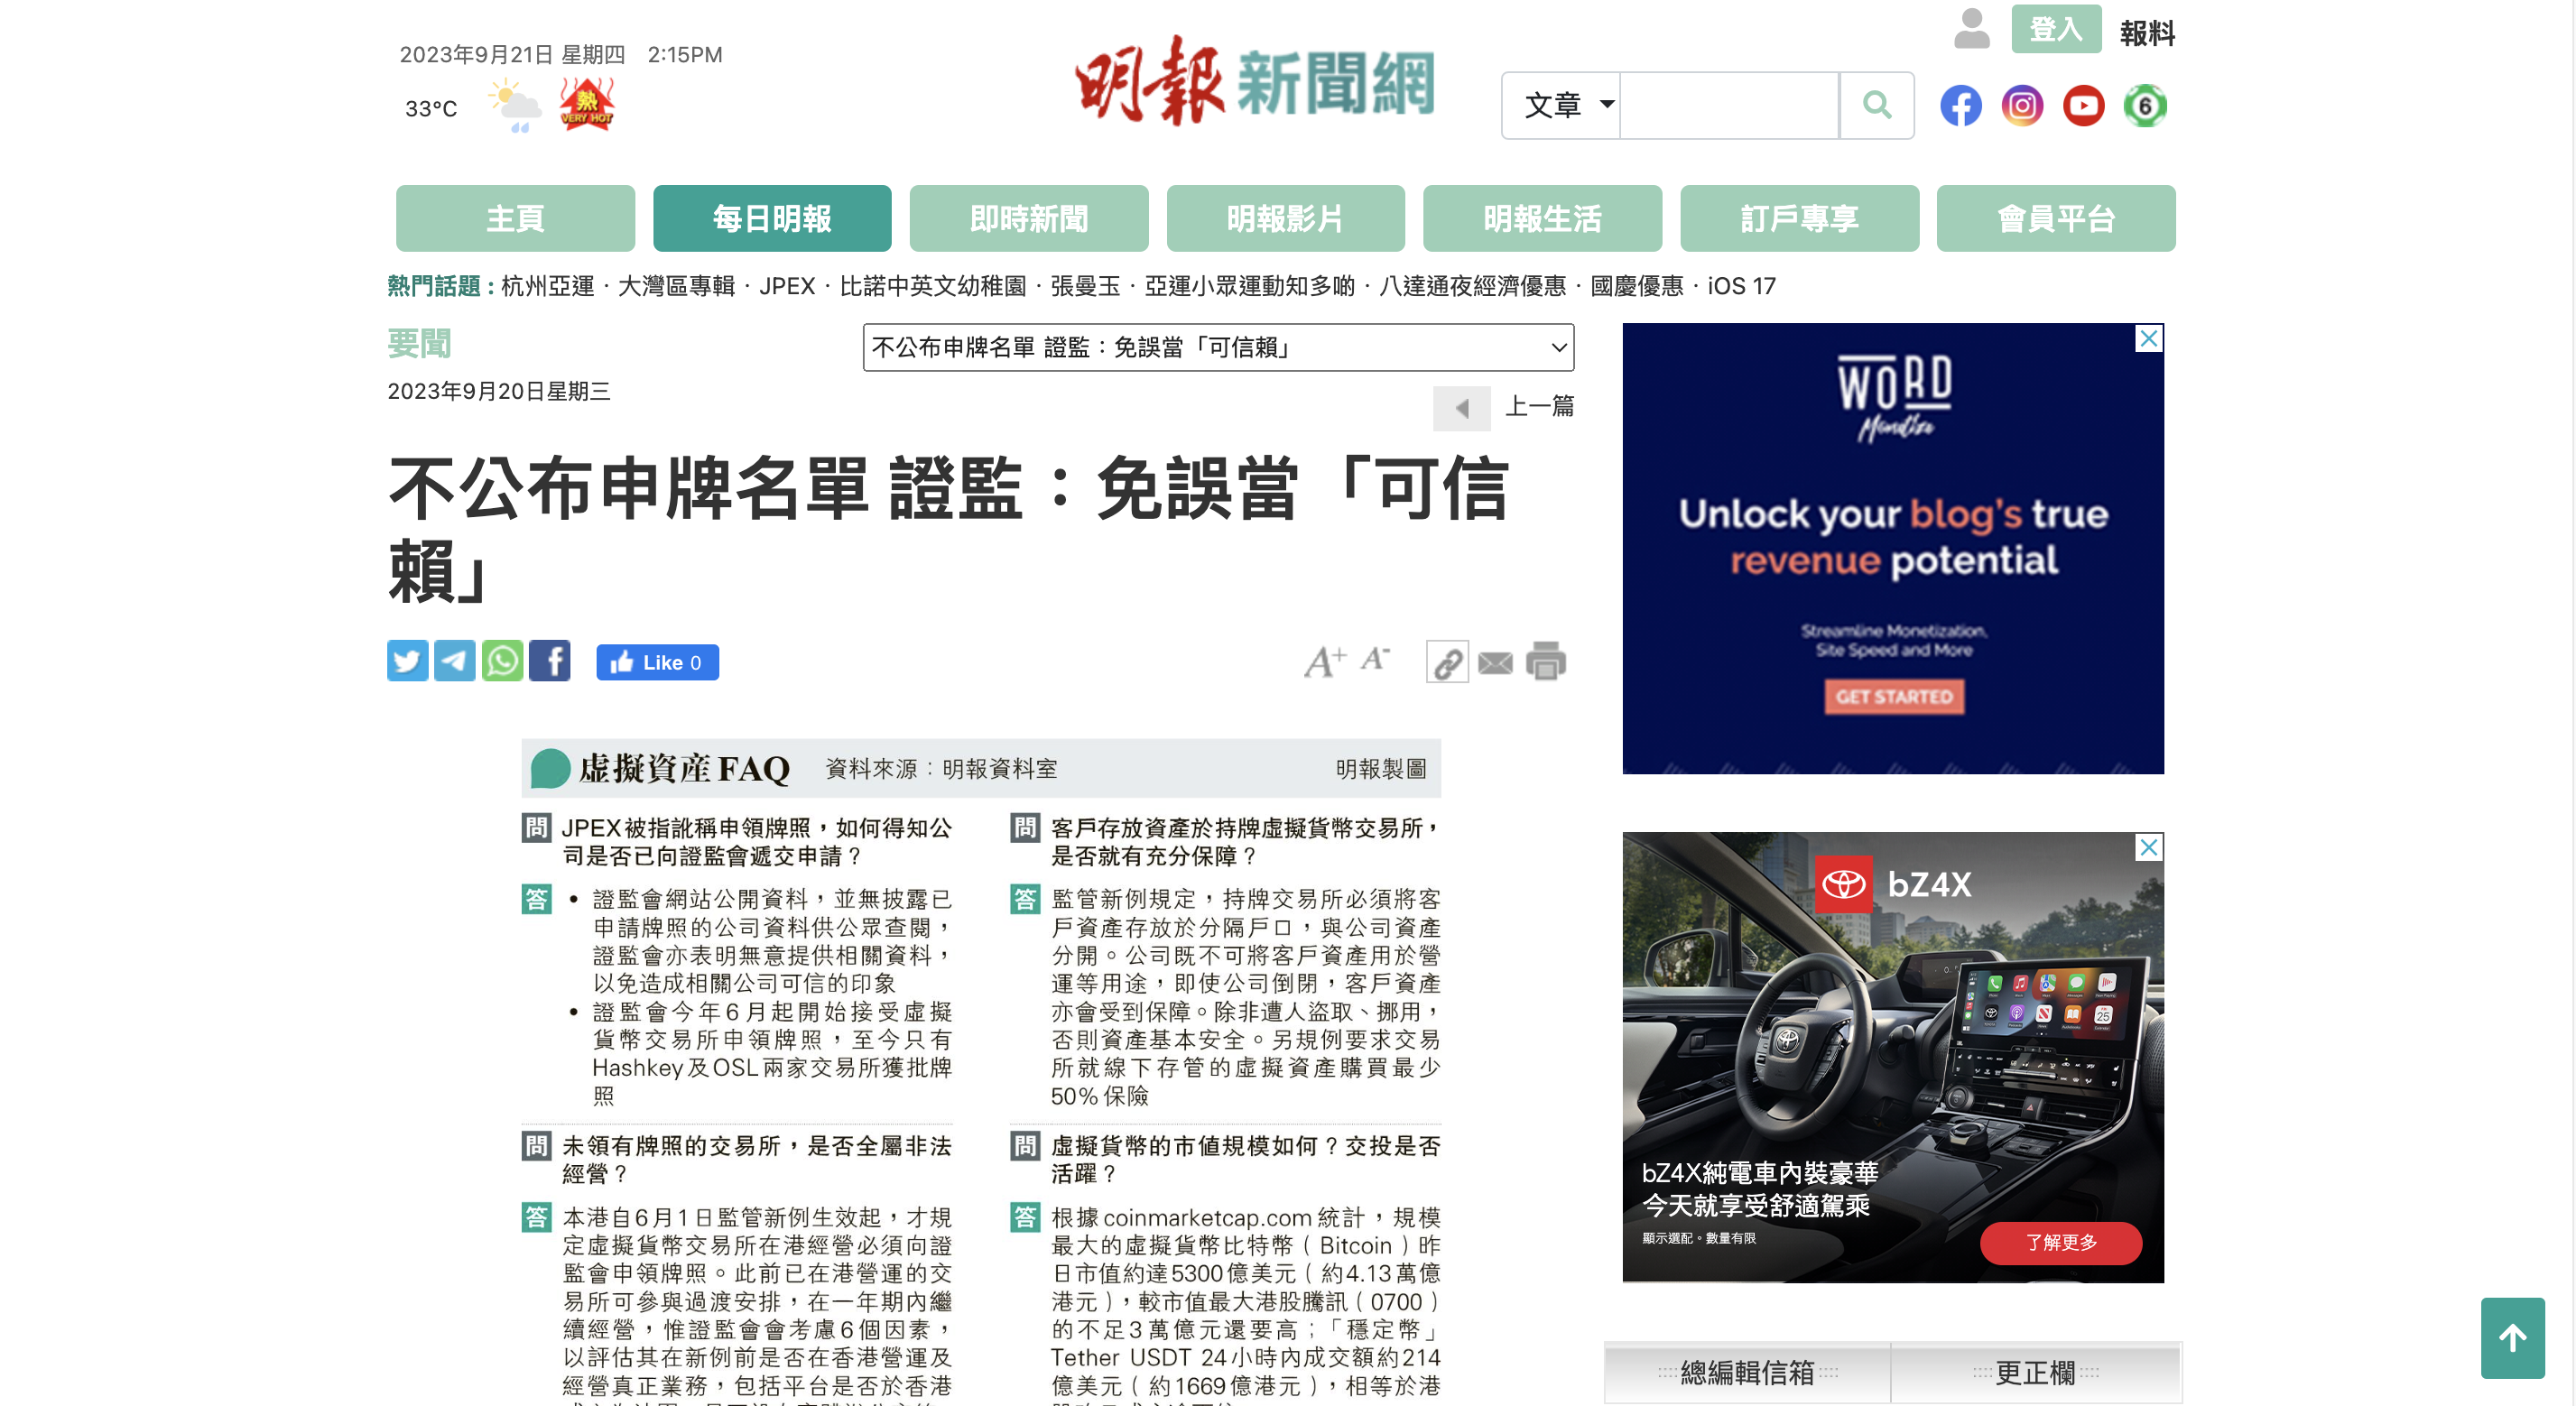Screen dimensions: 2576x1406
Task: Open the Ming Pao YouTube icon
Action: coord(2083,105)
